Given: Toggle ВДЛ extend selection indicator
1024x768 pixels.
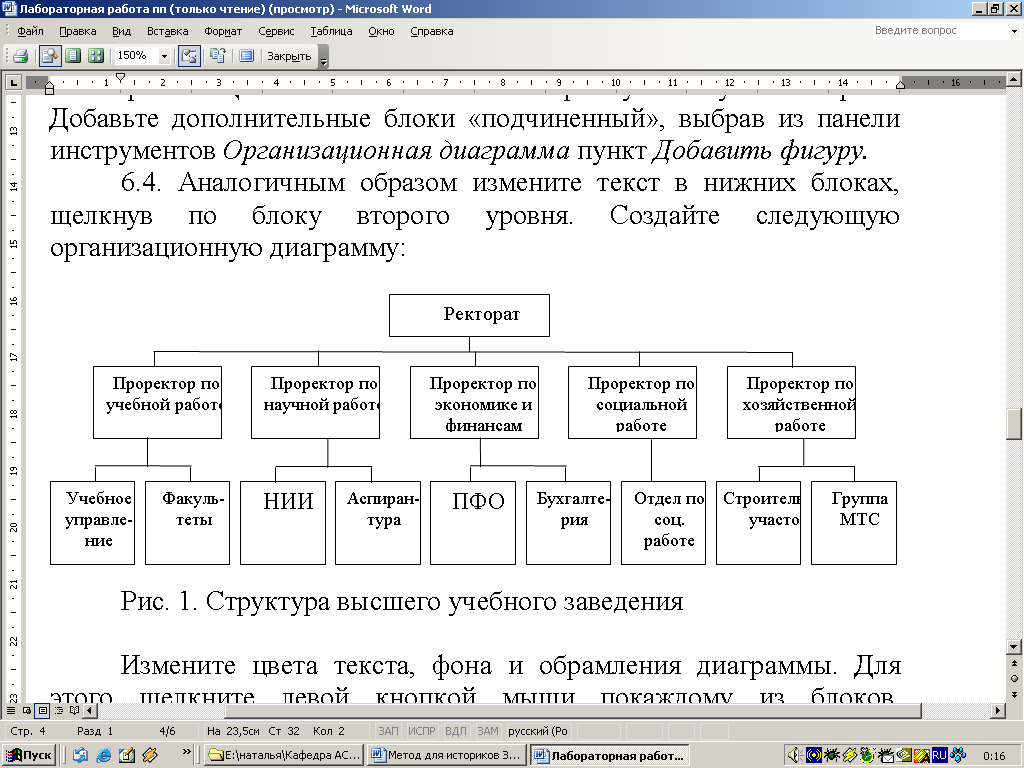Looking at the screenshot, I should (x=455, y=731).
